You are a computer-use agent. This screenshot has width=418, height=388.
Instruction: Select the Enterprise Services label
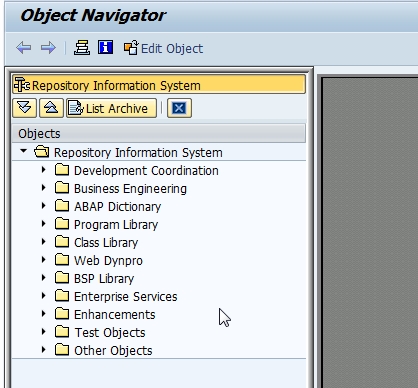[x=126, y=297]
